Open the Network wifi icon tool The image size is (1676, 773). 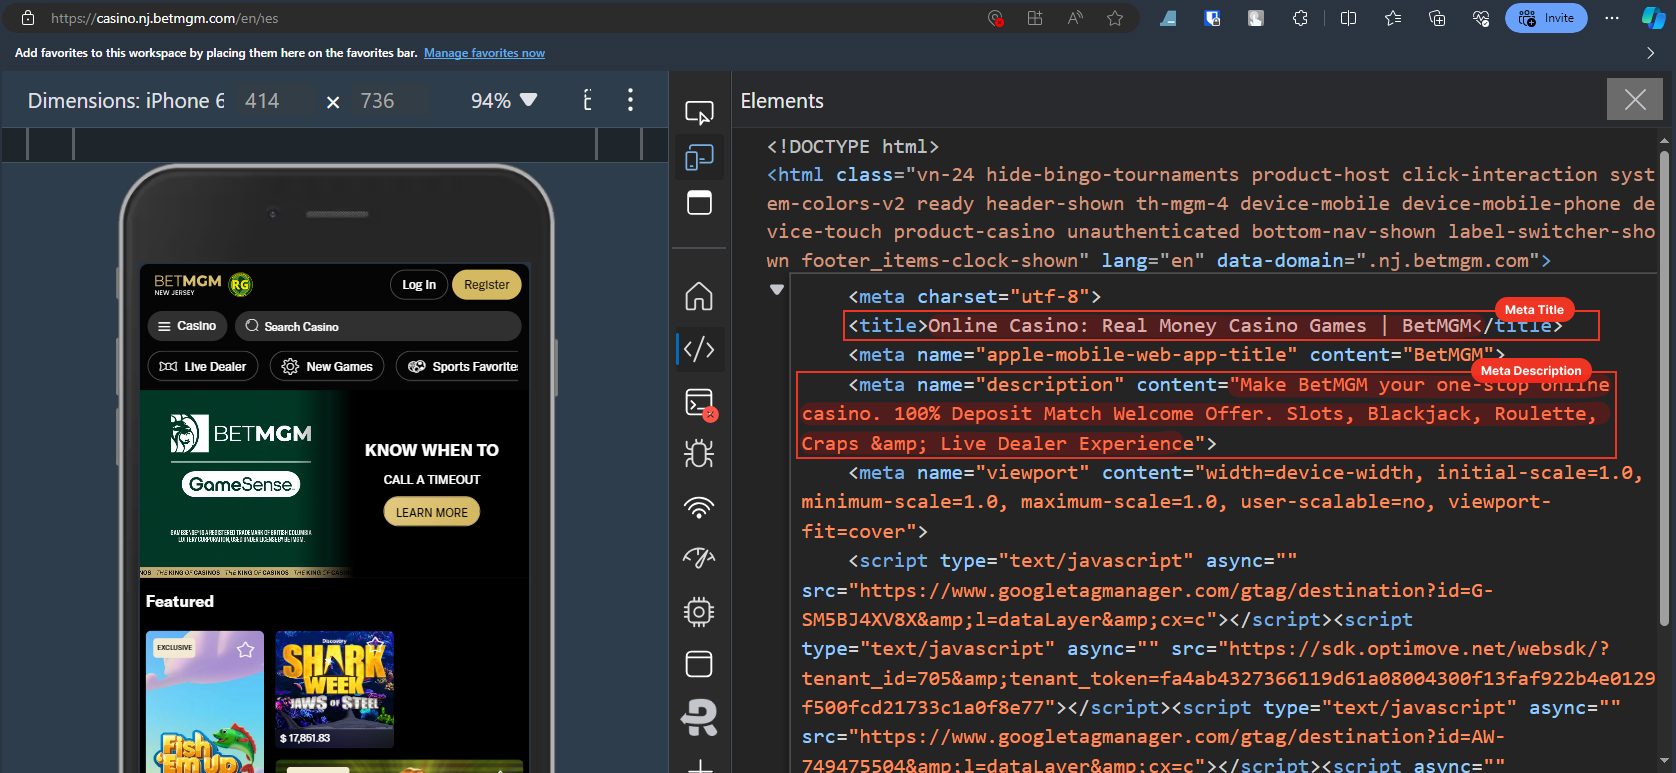[x=699, y=507]
